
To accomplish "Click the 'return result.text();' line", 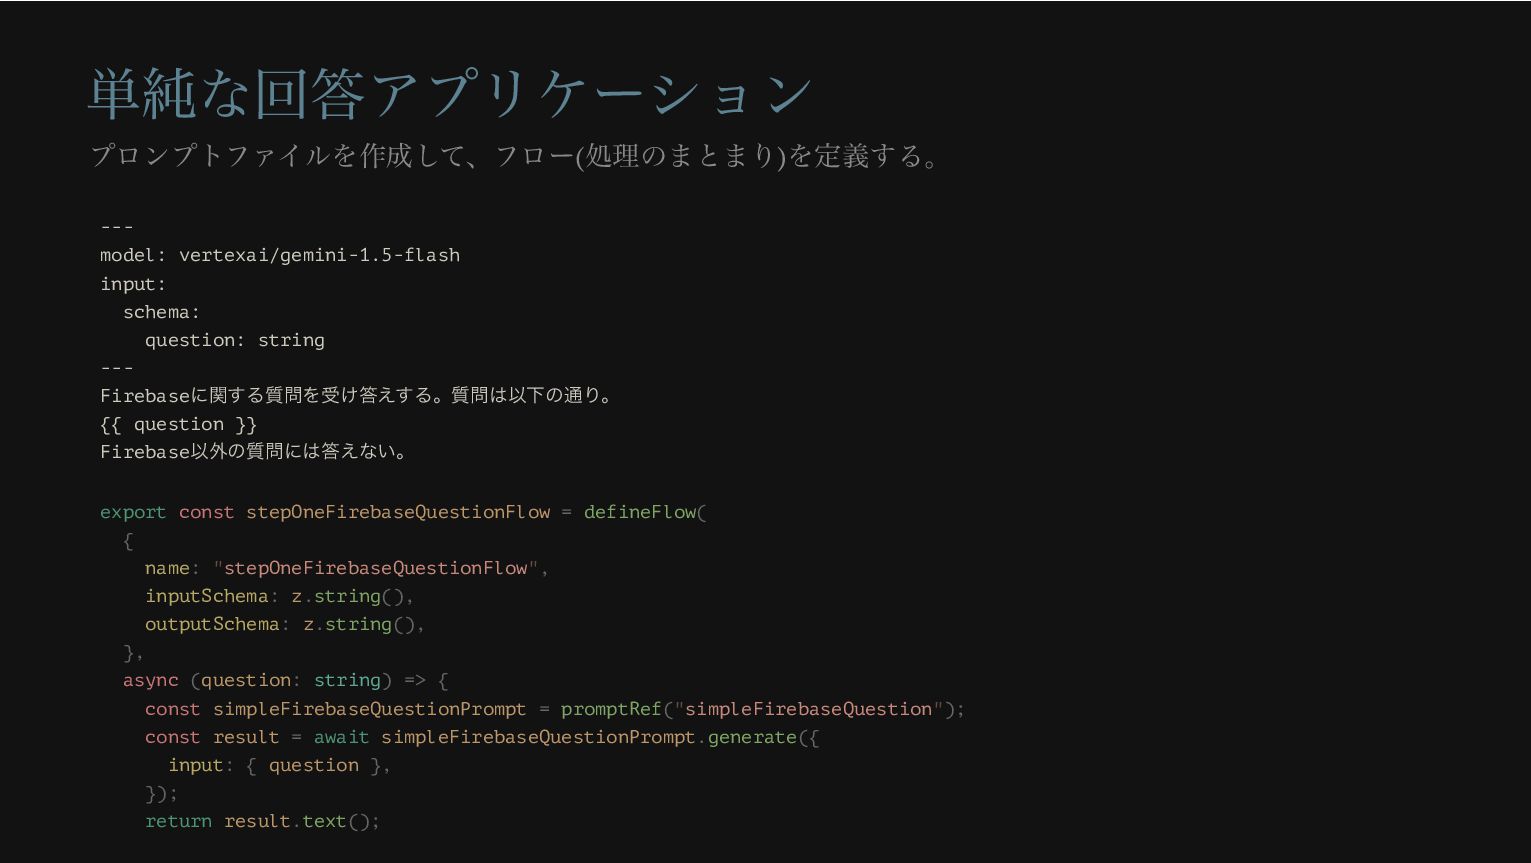I will tap(262, 821).
